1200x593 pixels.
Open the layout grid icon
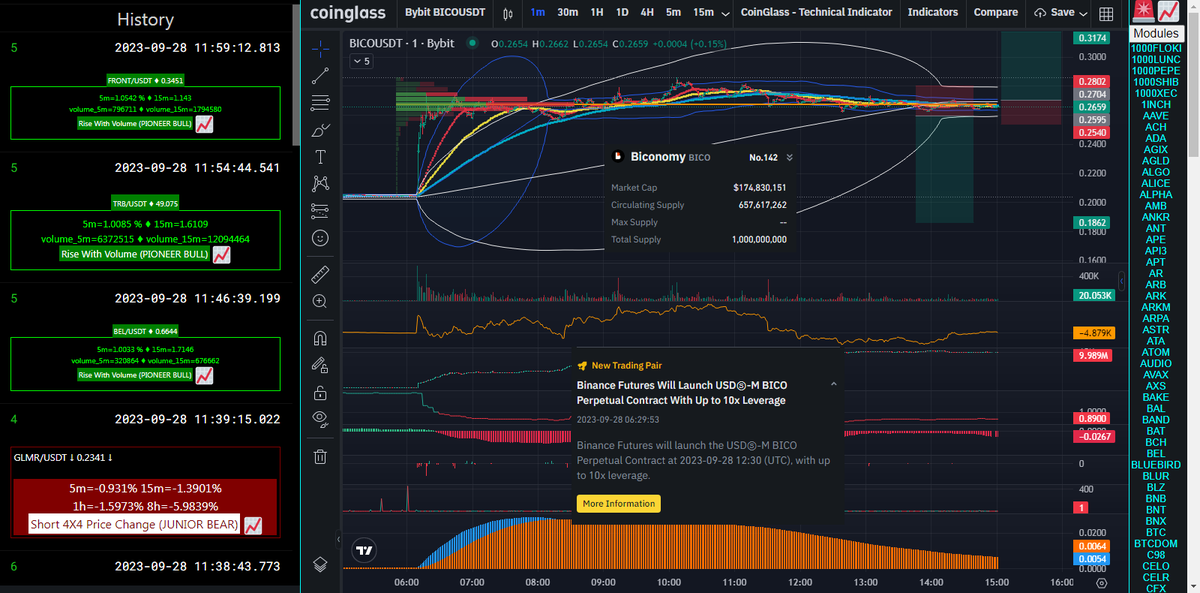click(1106, 13)
